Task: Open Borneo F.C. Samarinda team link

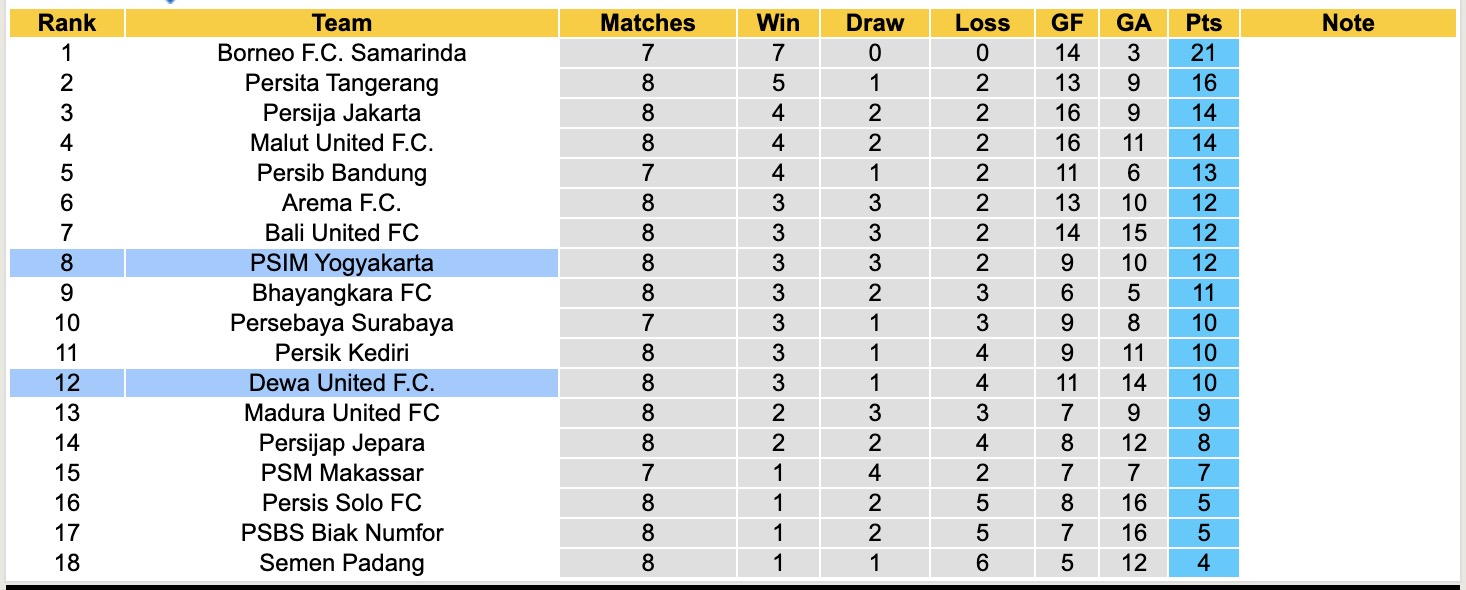Action: point(341,53)
